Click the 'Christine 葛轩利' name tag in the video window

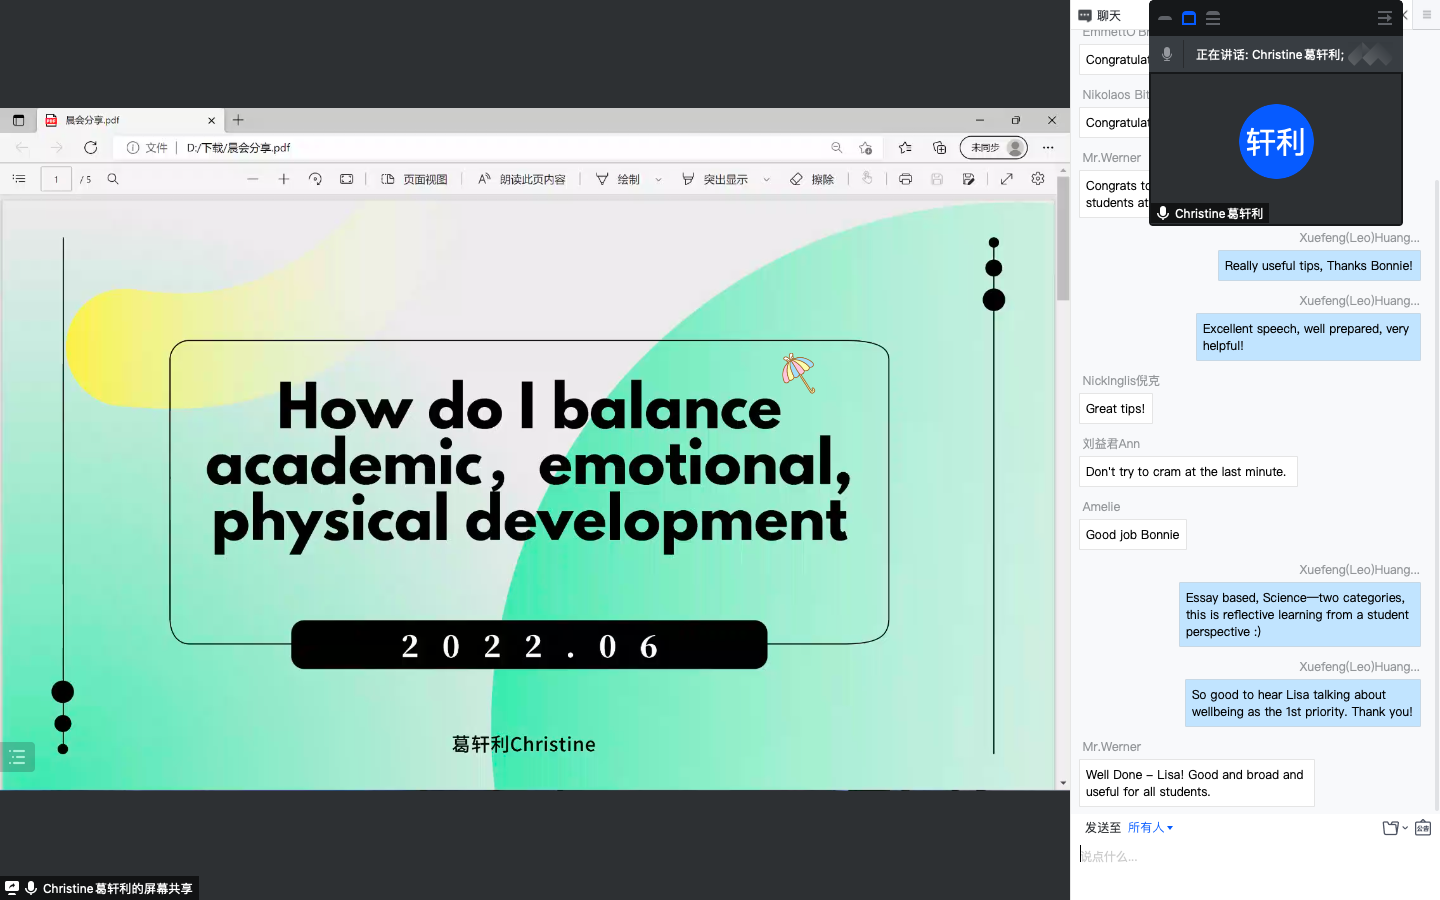(x=1210, y=213)
